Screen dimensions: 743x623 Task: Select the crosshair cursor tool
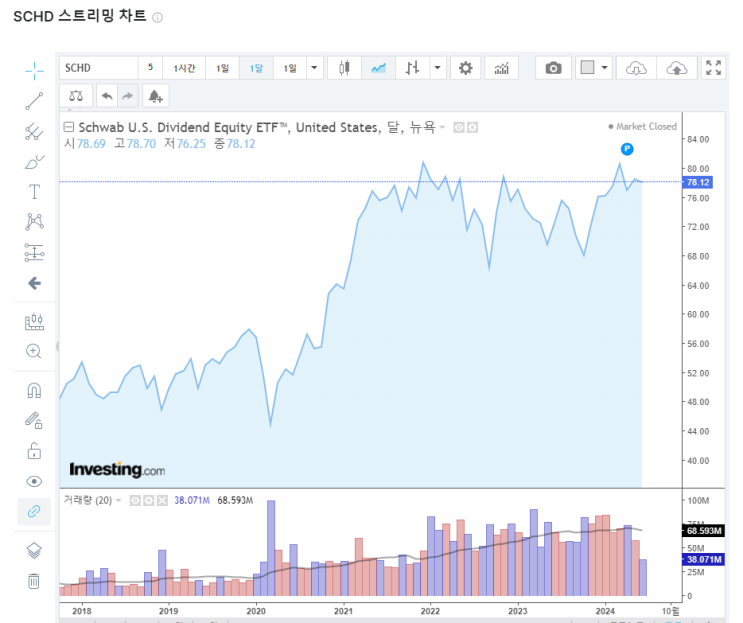pos(34,71)
